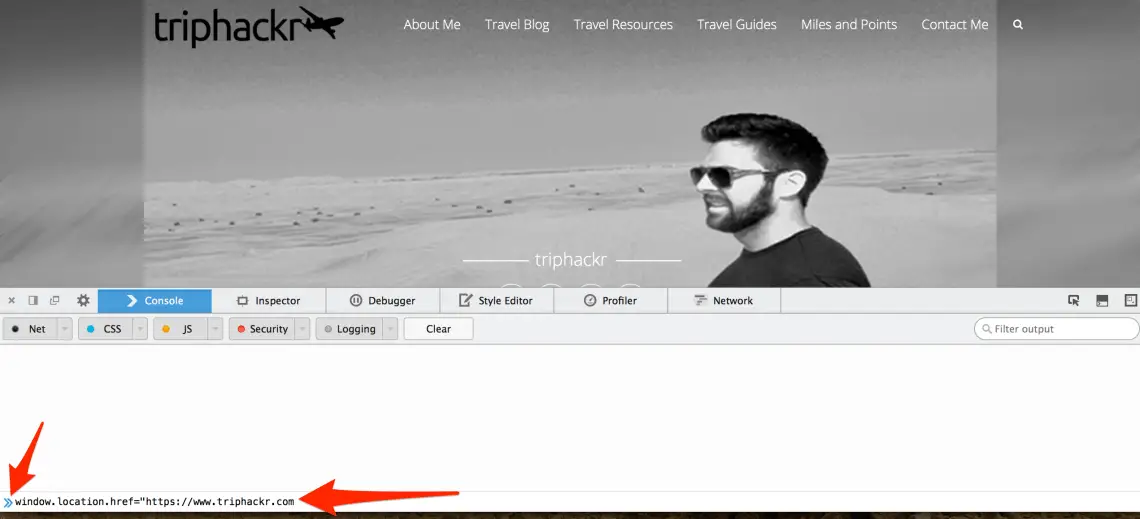Go to Miles and Points page
The image size is (1140, 519).
tap(849, 25)
